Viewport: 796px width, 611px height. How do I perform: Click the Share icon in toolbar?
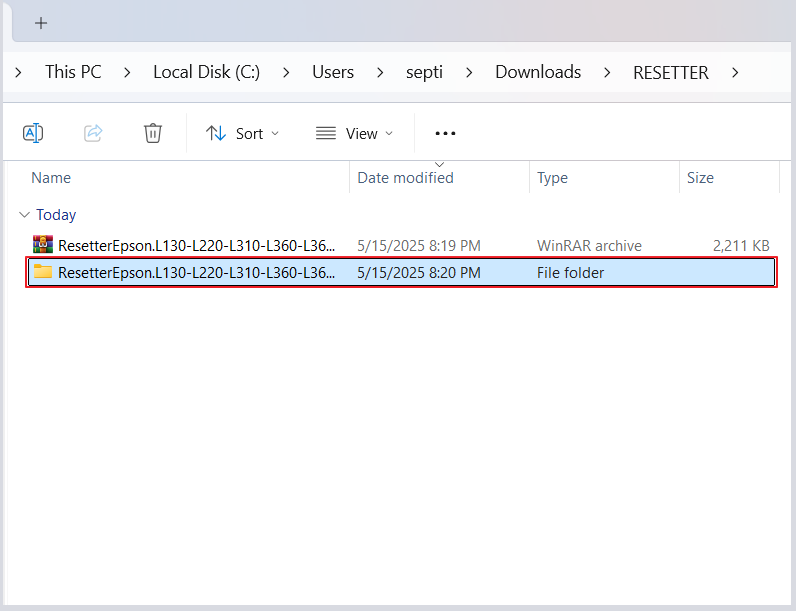[93, 133]
